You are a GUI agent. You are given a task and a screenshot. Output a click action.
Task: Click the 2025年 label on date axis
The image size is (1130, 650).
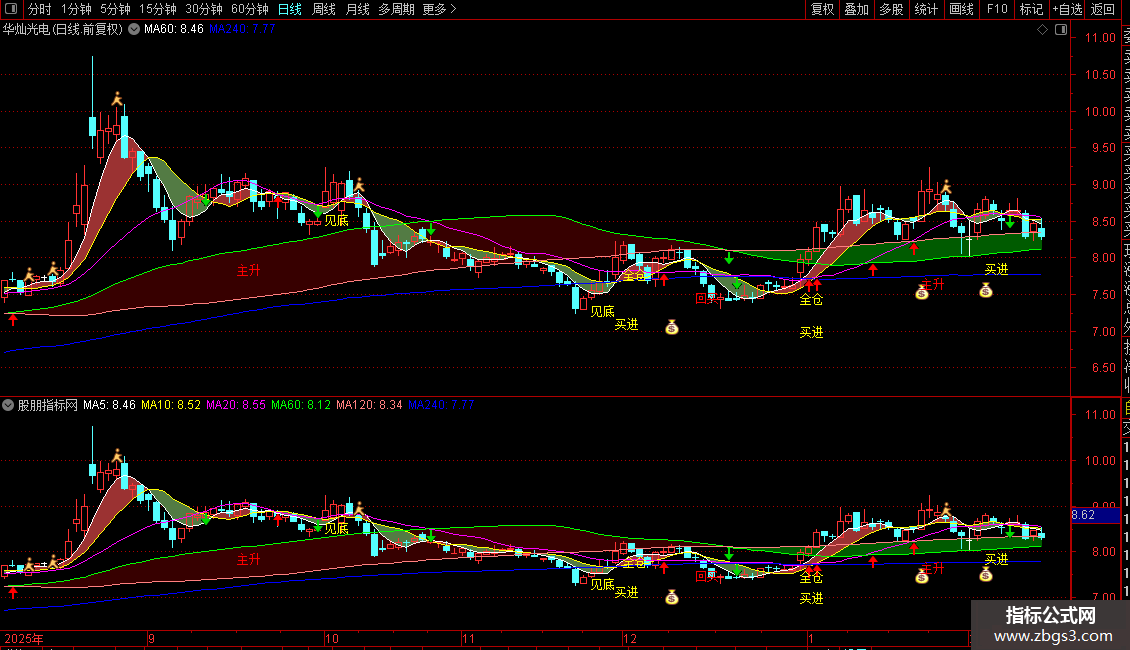[24, 638]
